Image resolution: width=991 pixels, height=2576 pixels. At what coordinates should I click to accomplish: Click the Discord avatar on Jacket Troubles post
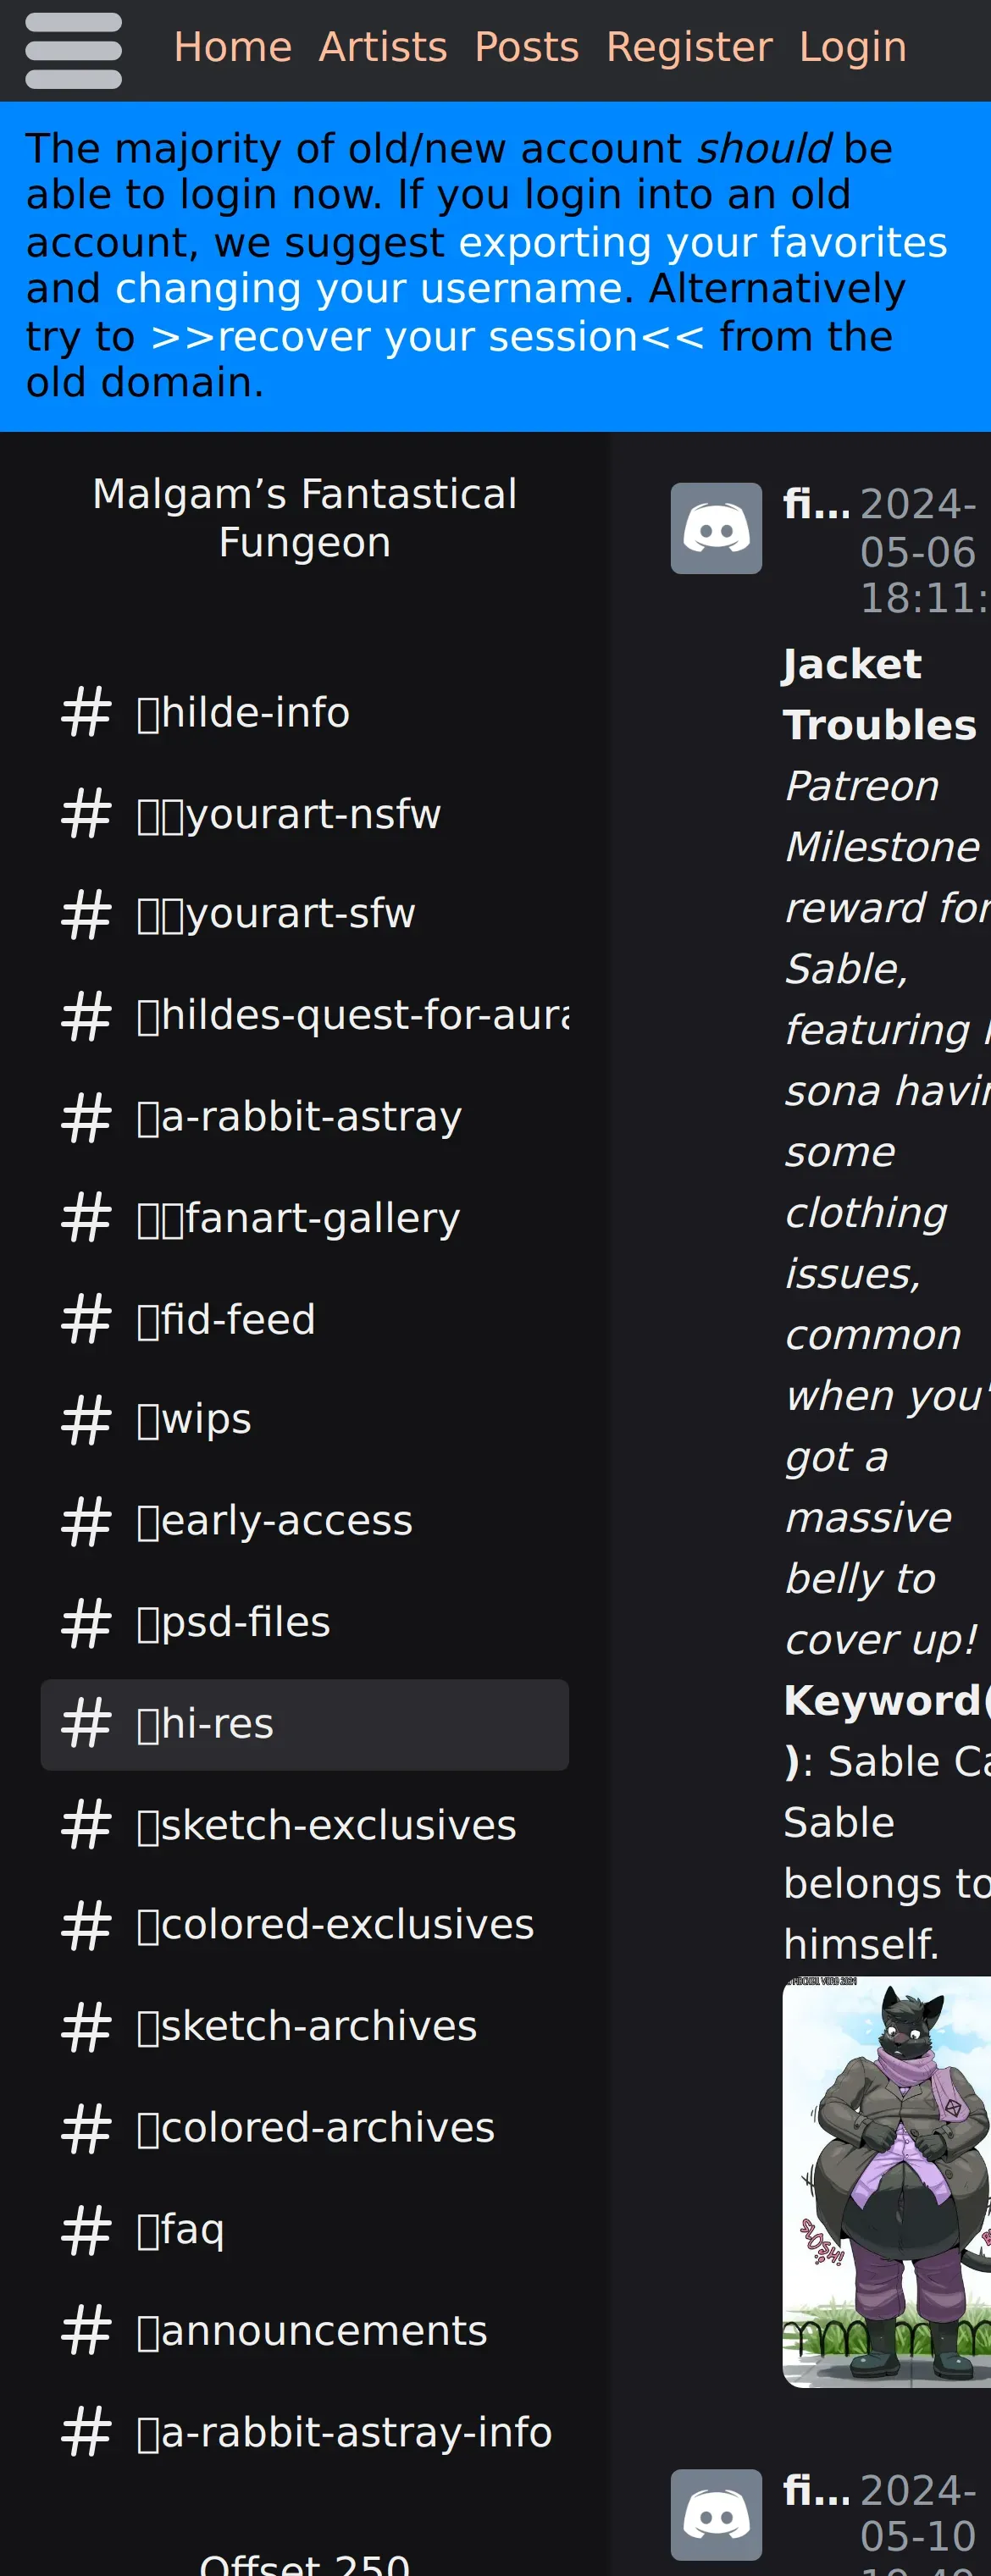[715, 528]
